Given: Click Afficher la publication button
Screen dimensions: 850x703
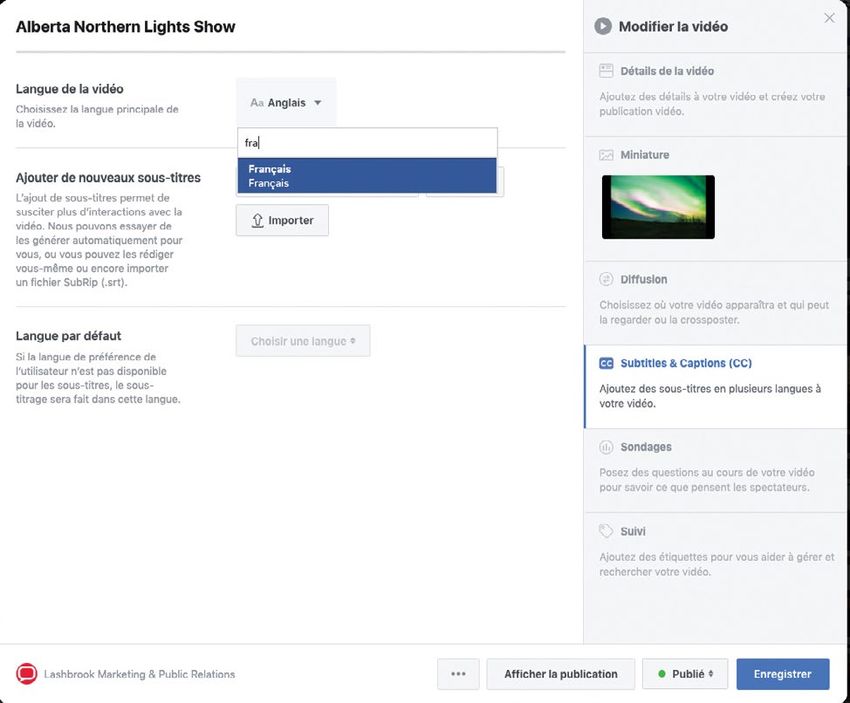Looking at the screenshot, I should (560, 674).
